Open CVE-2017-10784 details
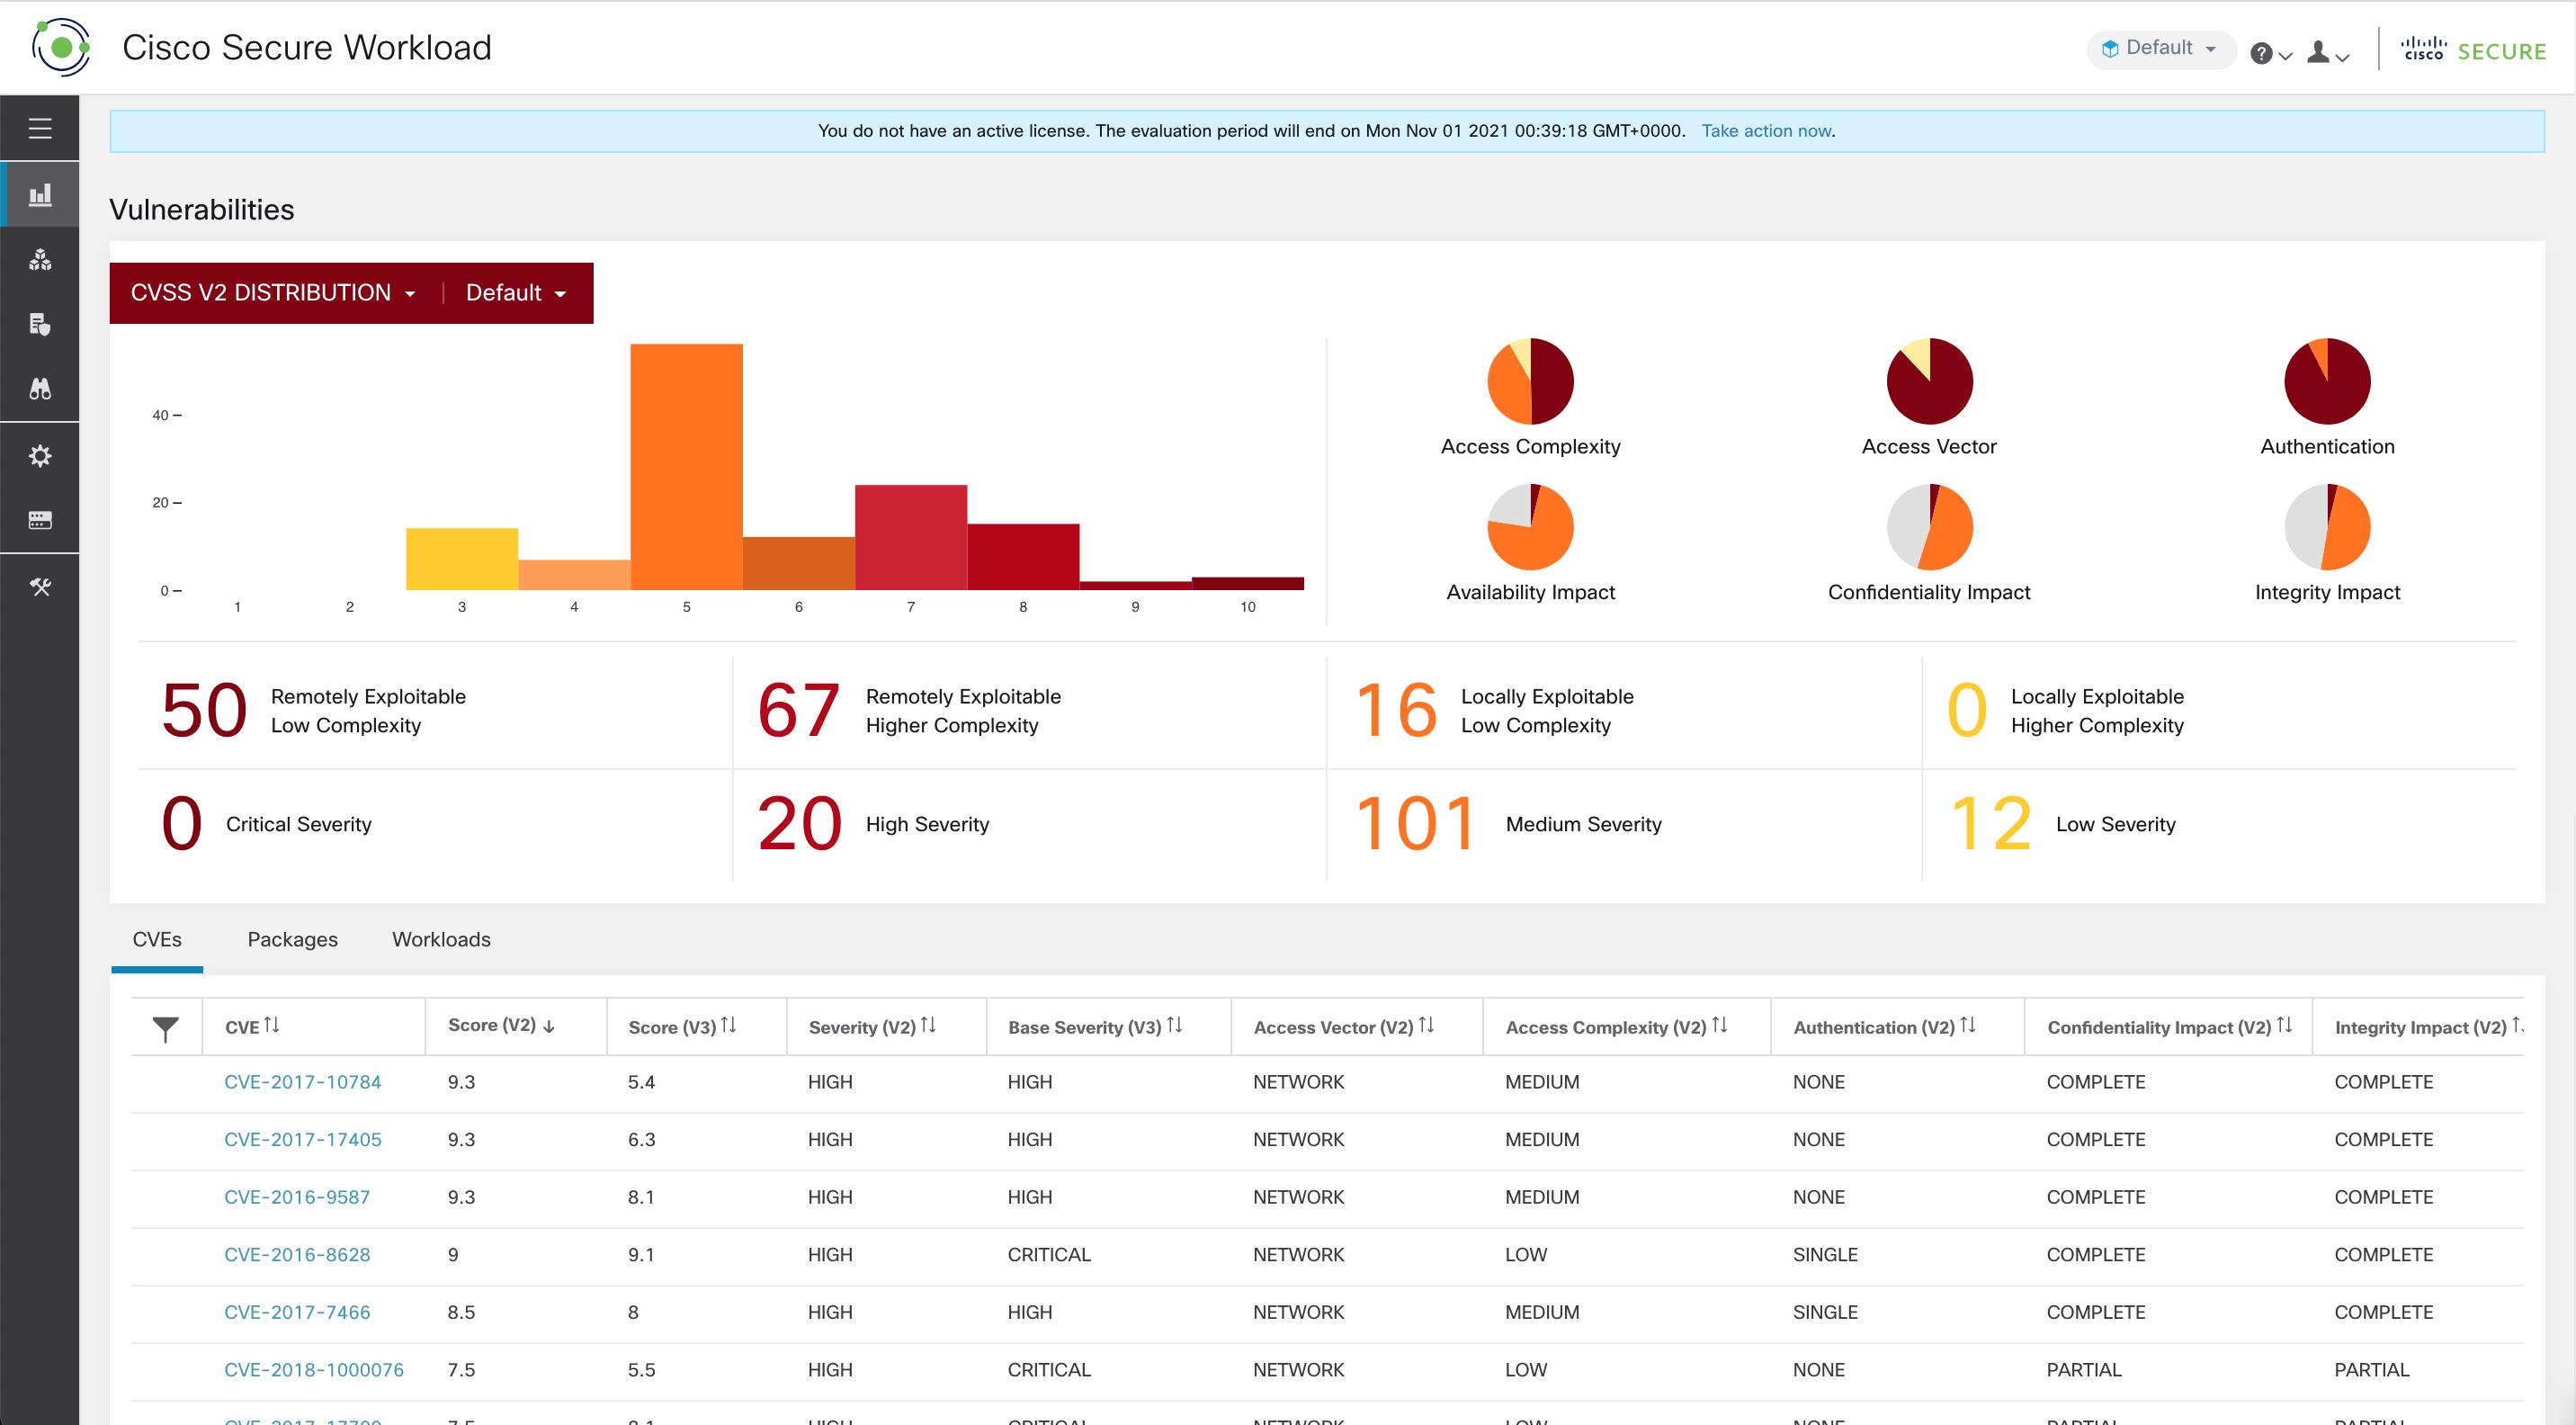The height and width of the screenshot is (1425, 2576). pyautogui.click(x=302, y=1083)
